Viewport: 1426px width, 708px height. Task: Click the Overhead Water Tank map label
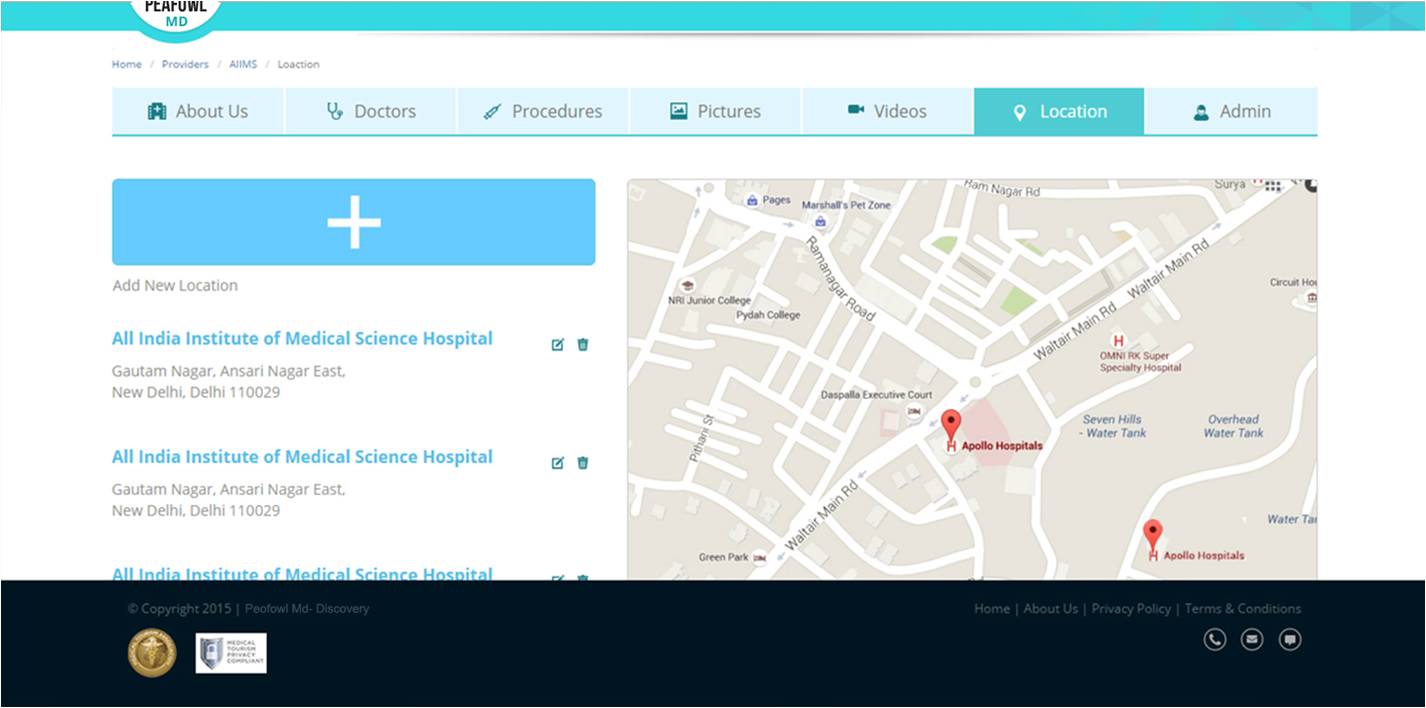coord(1233,426)
